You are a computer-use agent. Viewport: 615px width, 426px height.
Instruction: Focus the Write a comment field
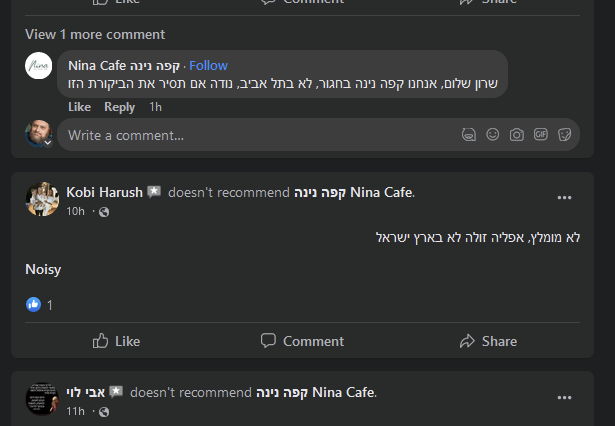pos(250,135)
